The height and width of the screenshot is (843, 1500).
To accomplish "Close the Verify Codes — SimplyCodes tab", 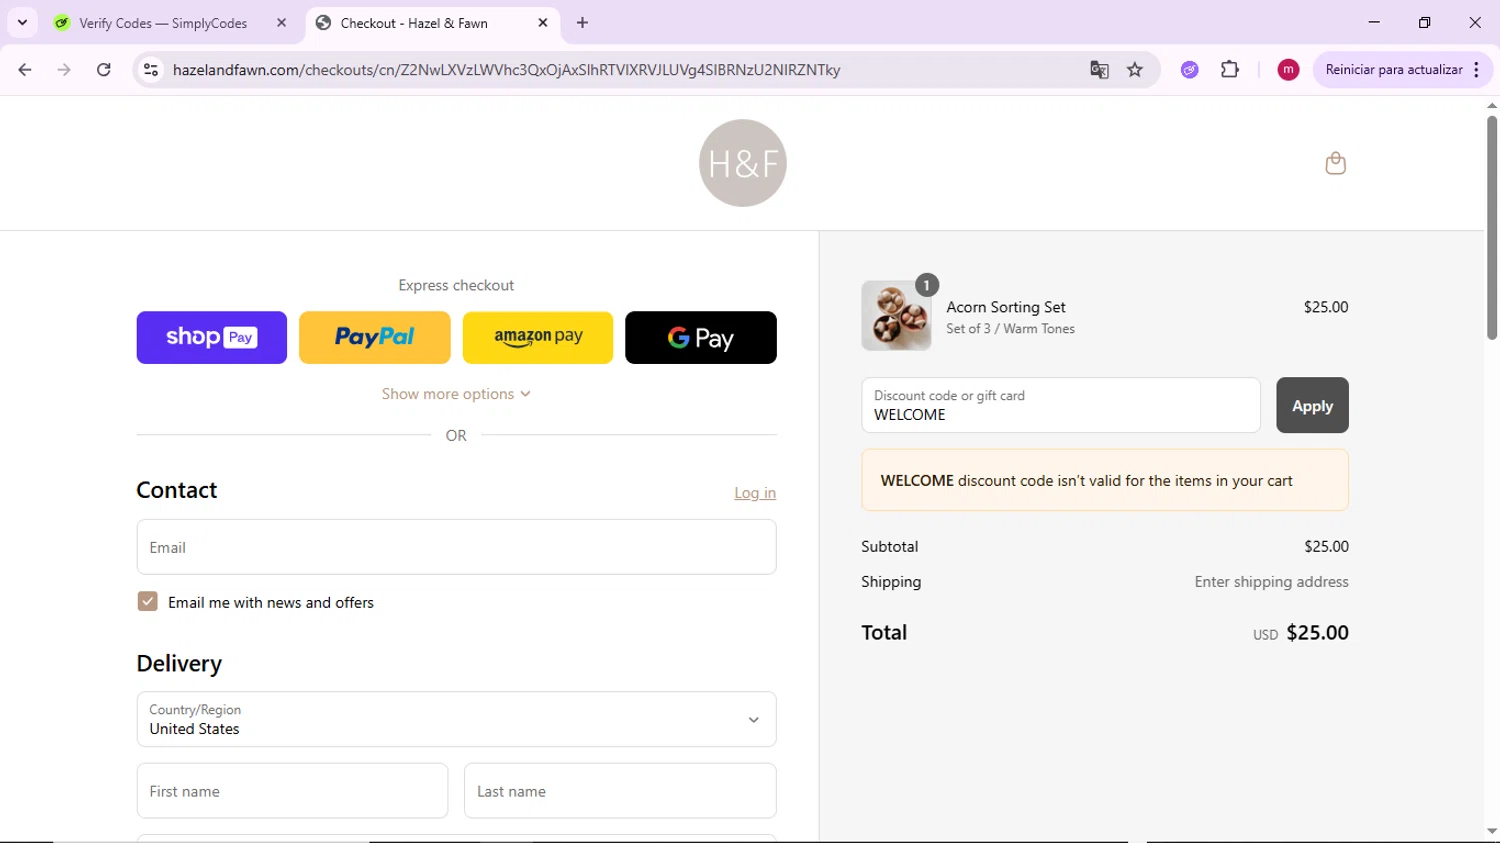I will click(281, 23).
